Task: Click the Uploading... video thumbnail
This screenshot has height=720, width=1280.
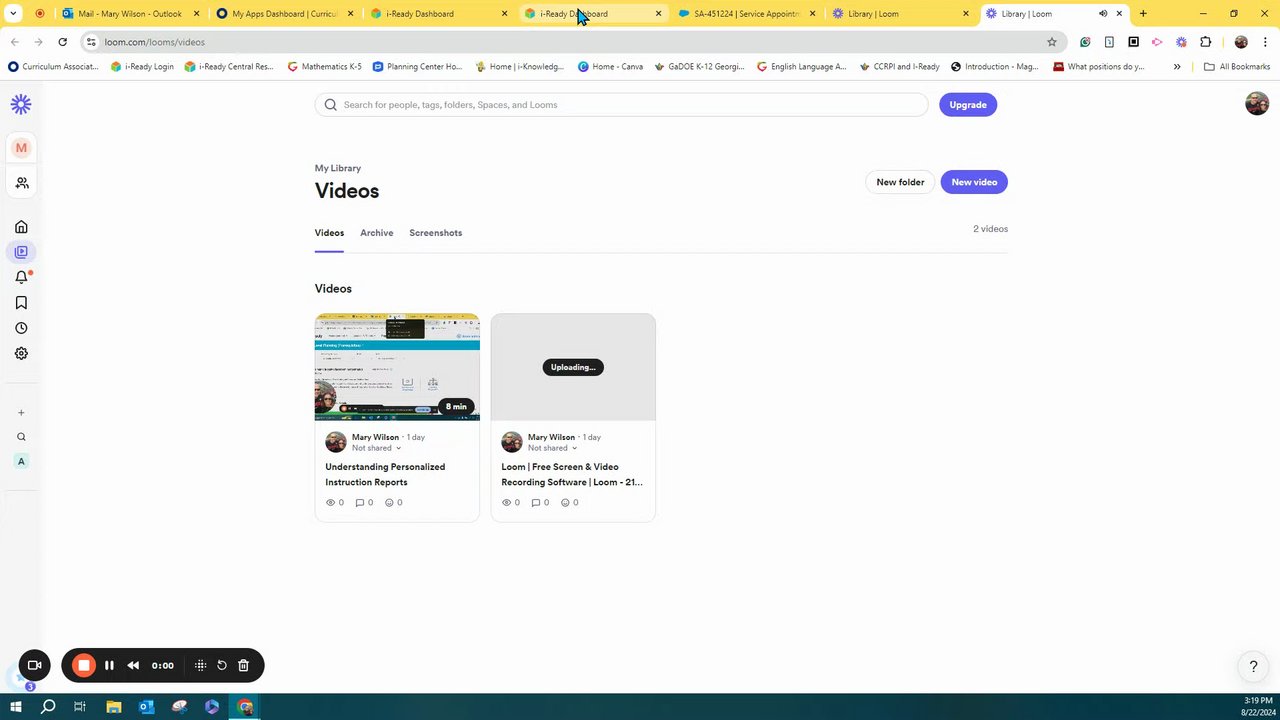Action: click(x=573, y=367)
